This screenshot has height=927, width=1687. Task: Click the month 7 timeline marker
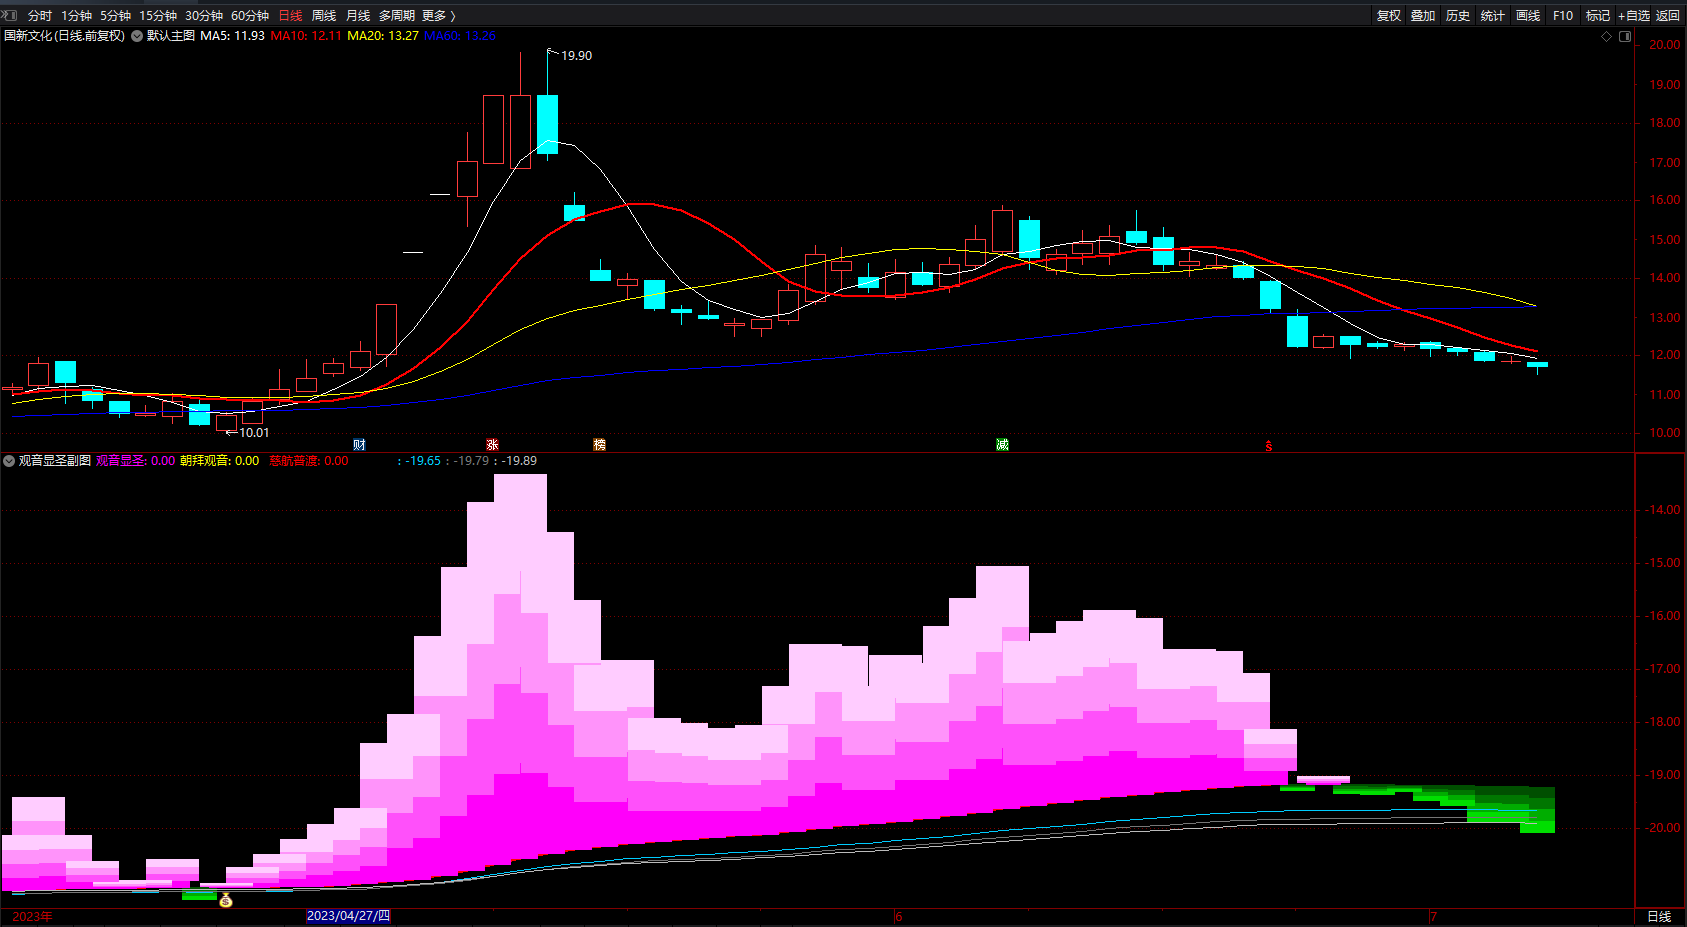(x=1433, y=917)
